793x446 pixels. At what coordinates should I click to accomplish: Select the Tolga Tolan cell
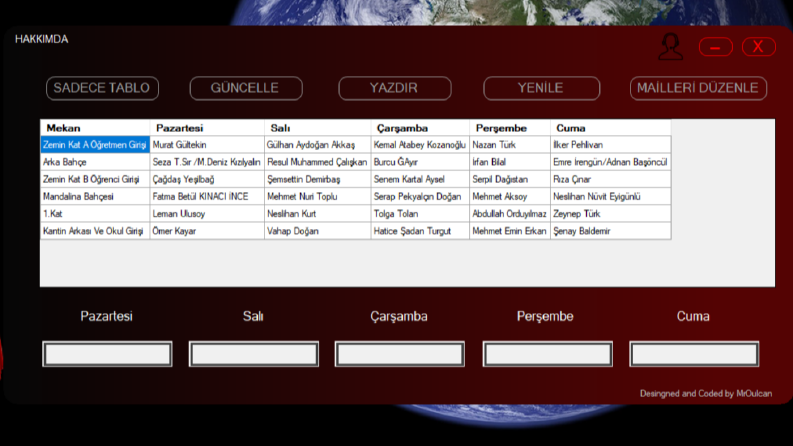tap(420, 213)
